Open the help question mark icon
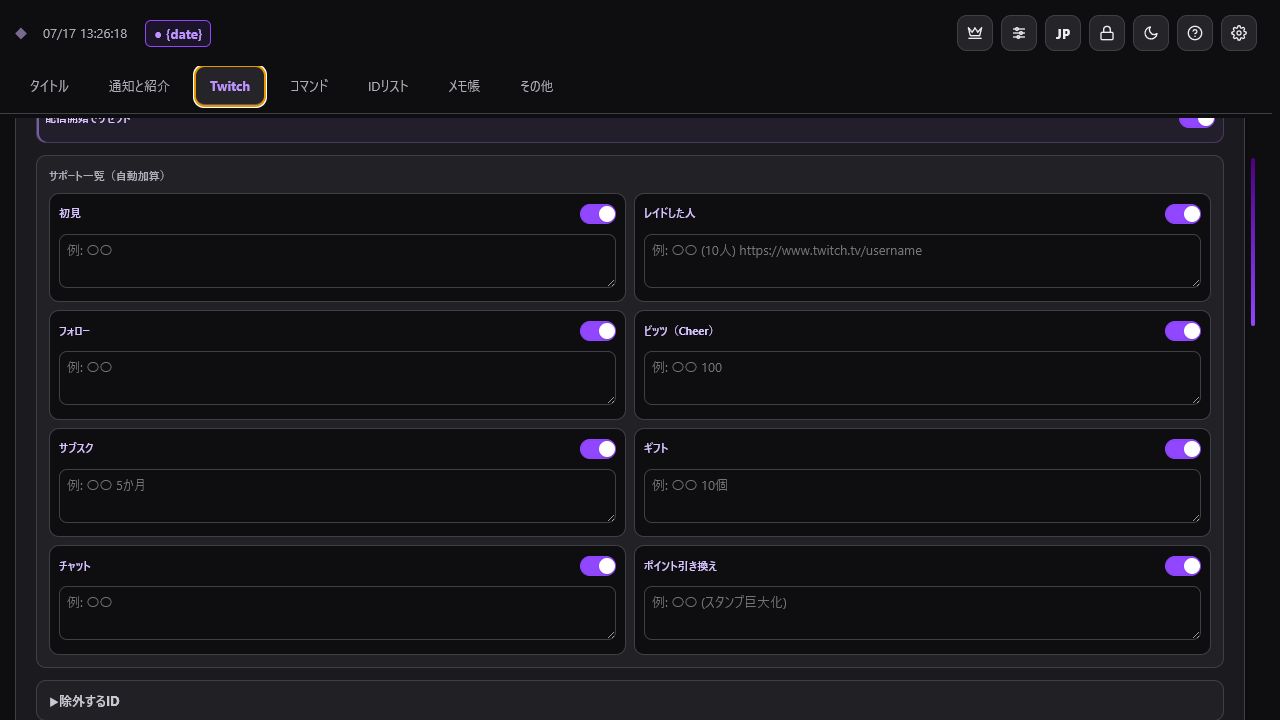1280x720 pixels. coord(1195,33)
